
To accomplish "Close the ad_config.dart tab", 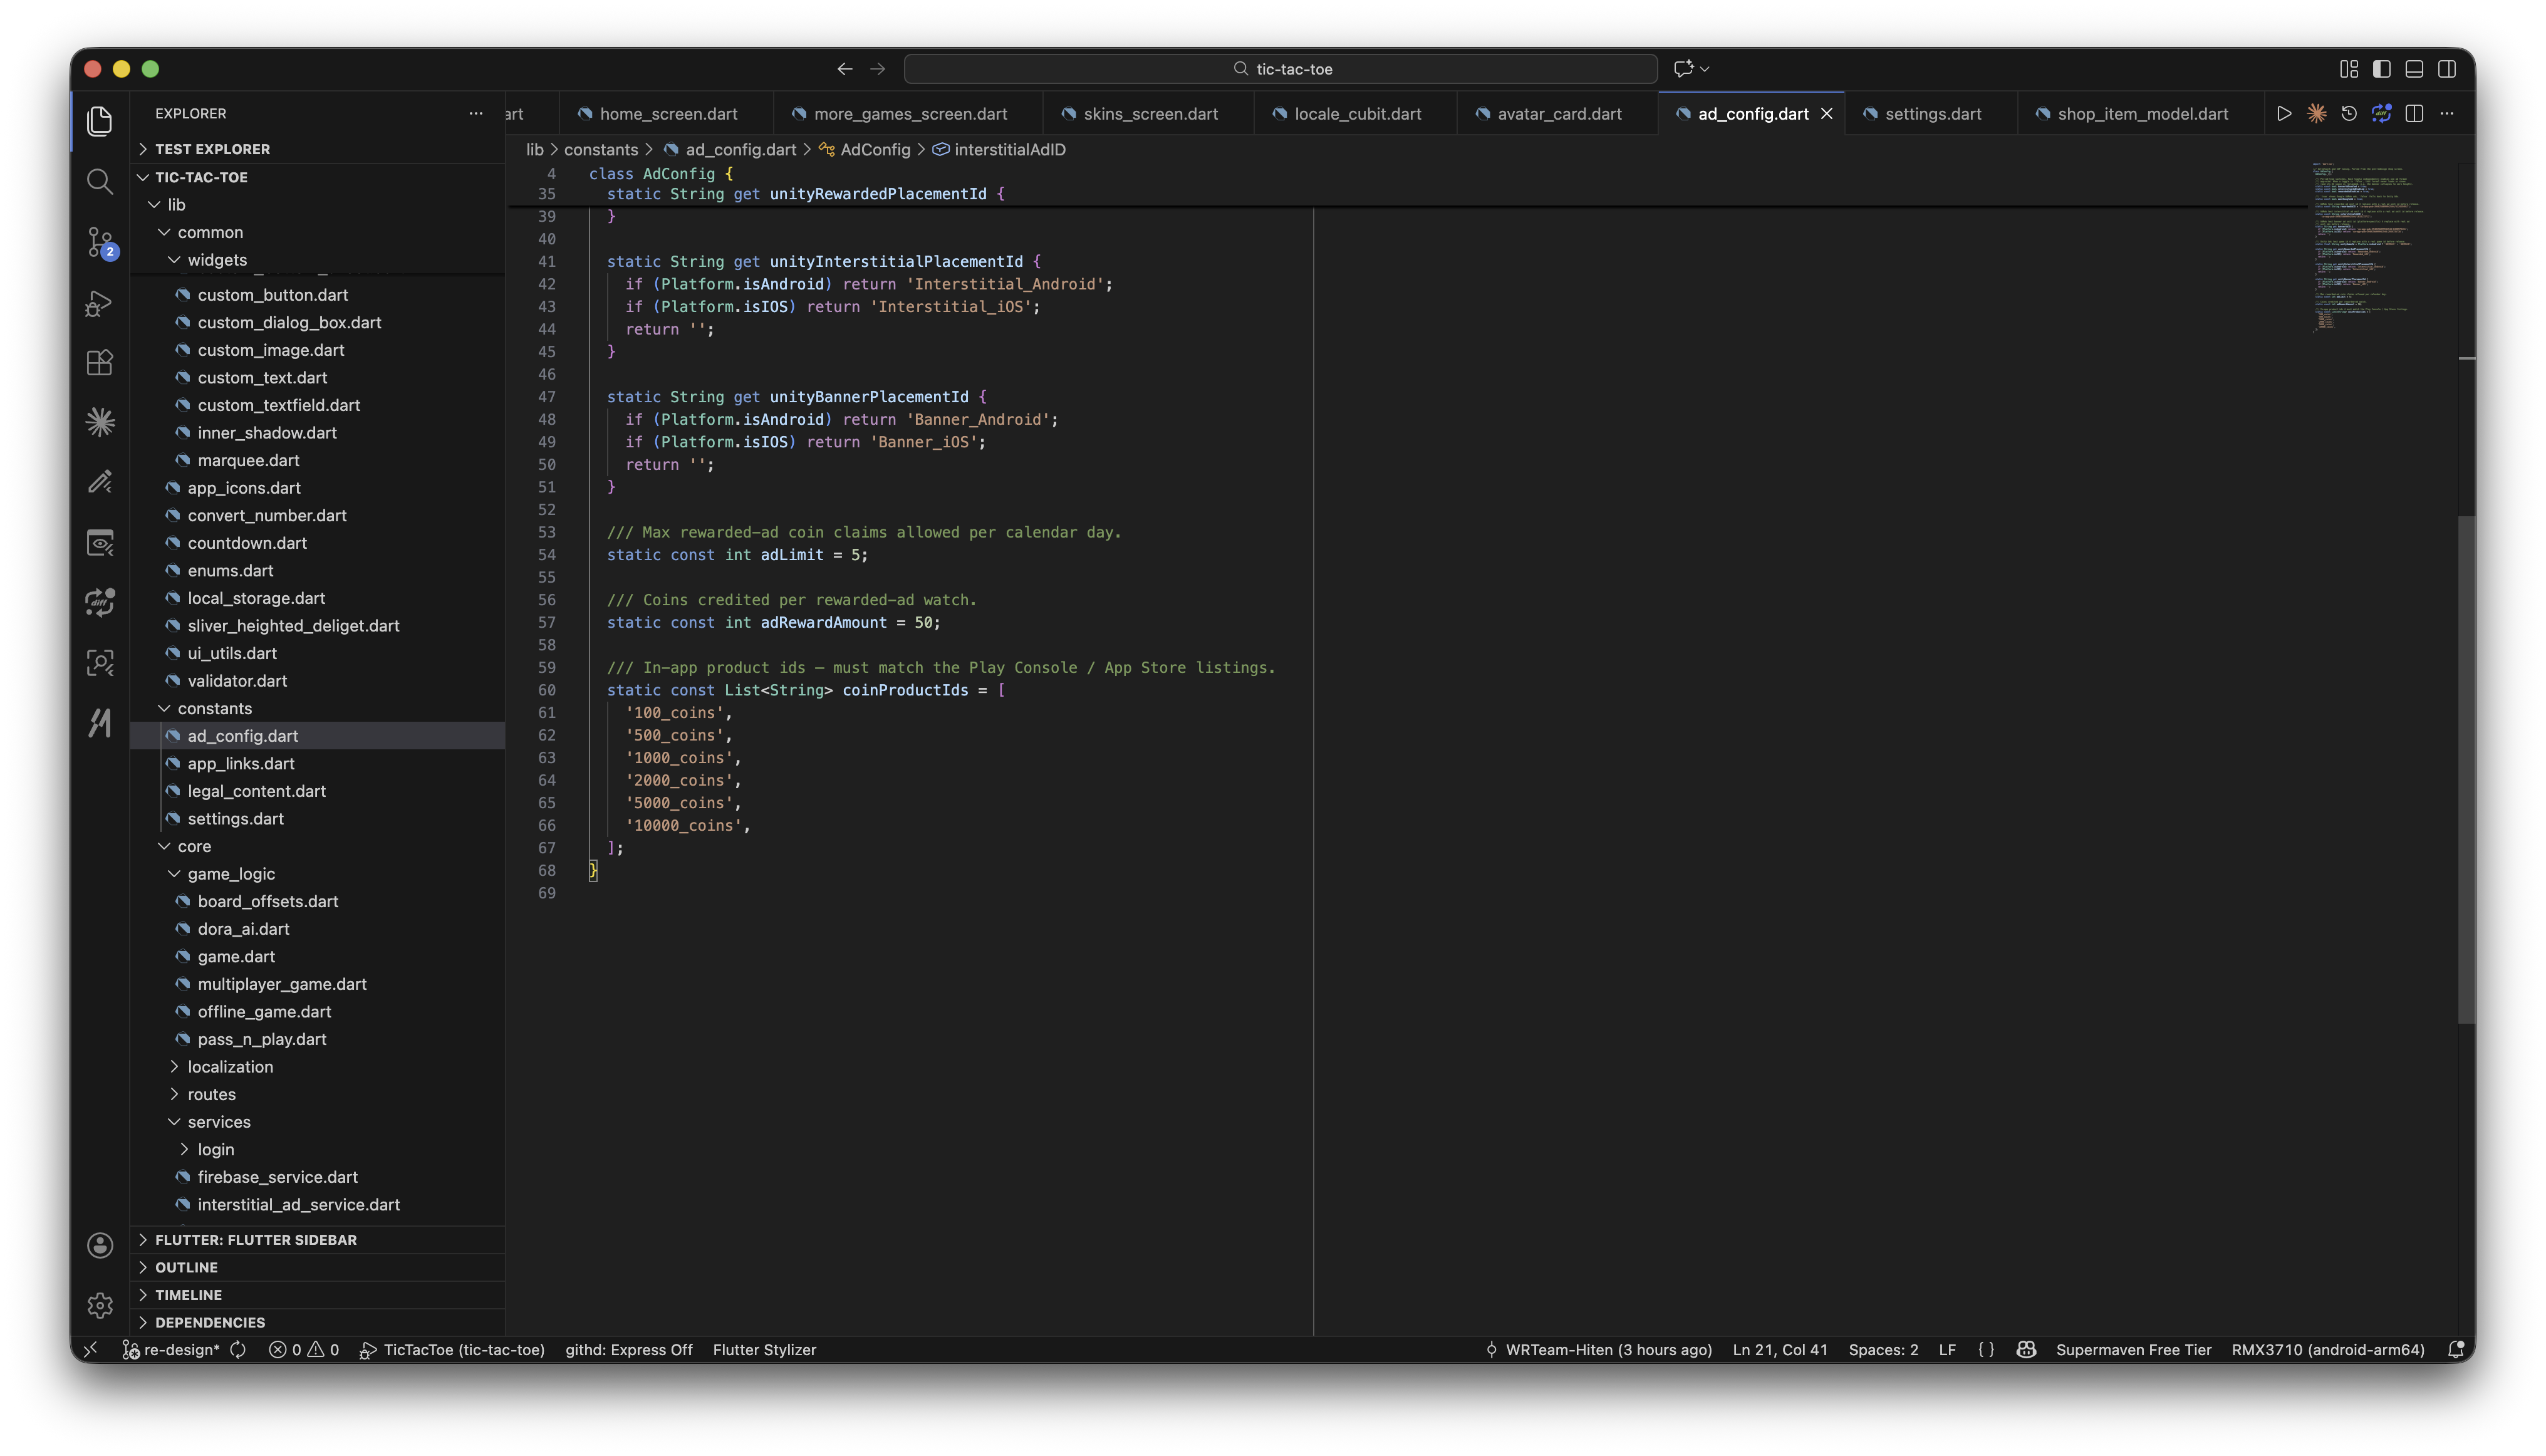I will coord(1826,114).
